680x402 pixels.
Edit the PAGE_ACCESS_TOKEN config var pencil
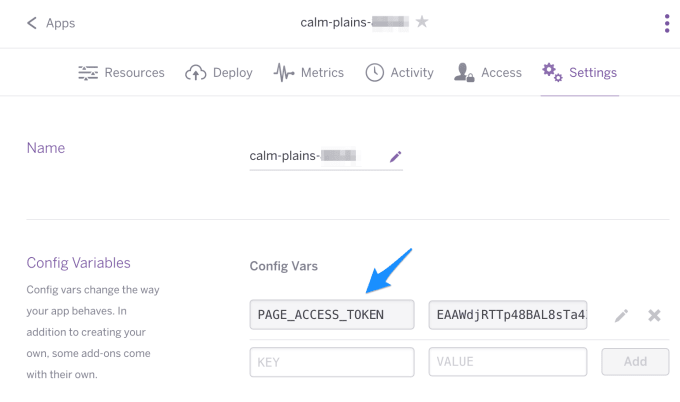pos(621,315)
